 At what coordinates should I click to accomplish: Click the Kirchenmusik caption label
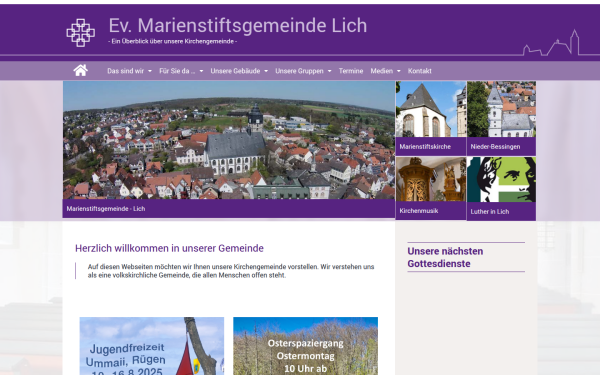pyautogui.click(x=419, y=211)
